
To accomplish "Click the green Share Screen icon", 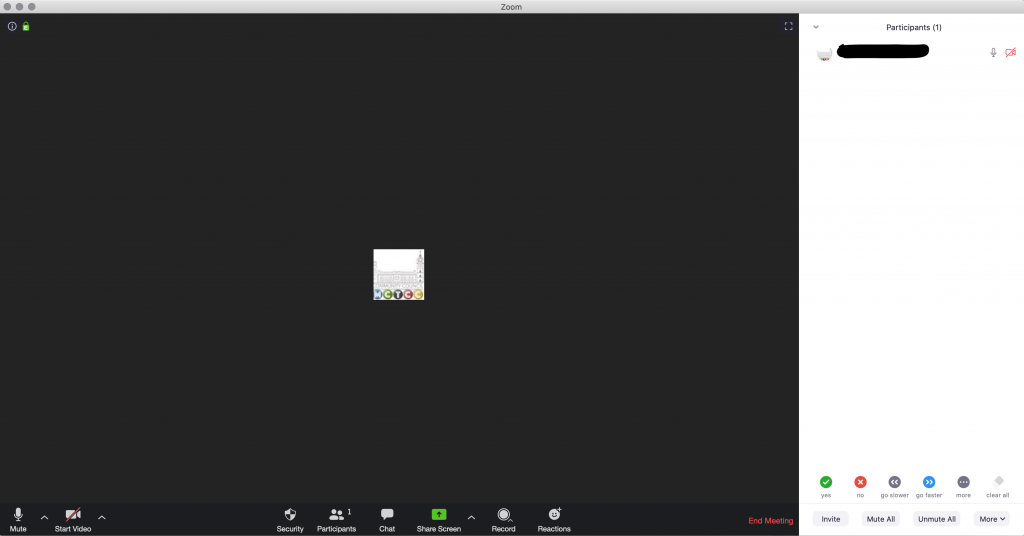I will click(438, 515).
